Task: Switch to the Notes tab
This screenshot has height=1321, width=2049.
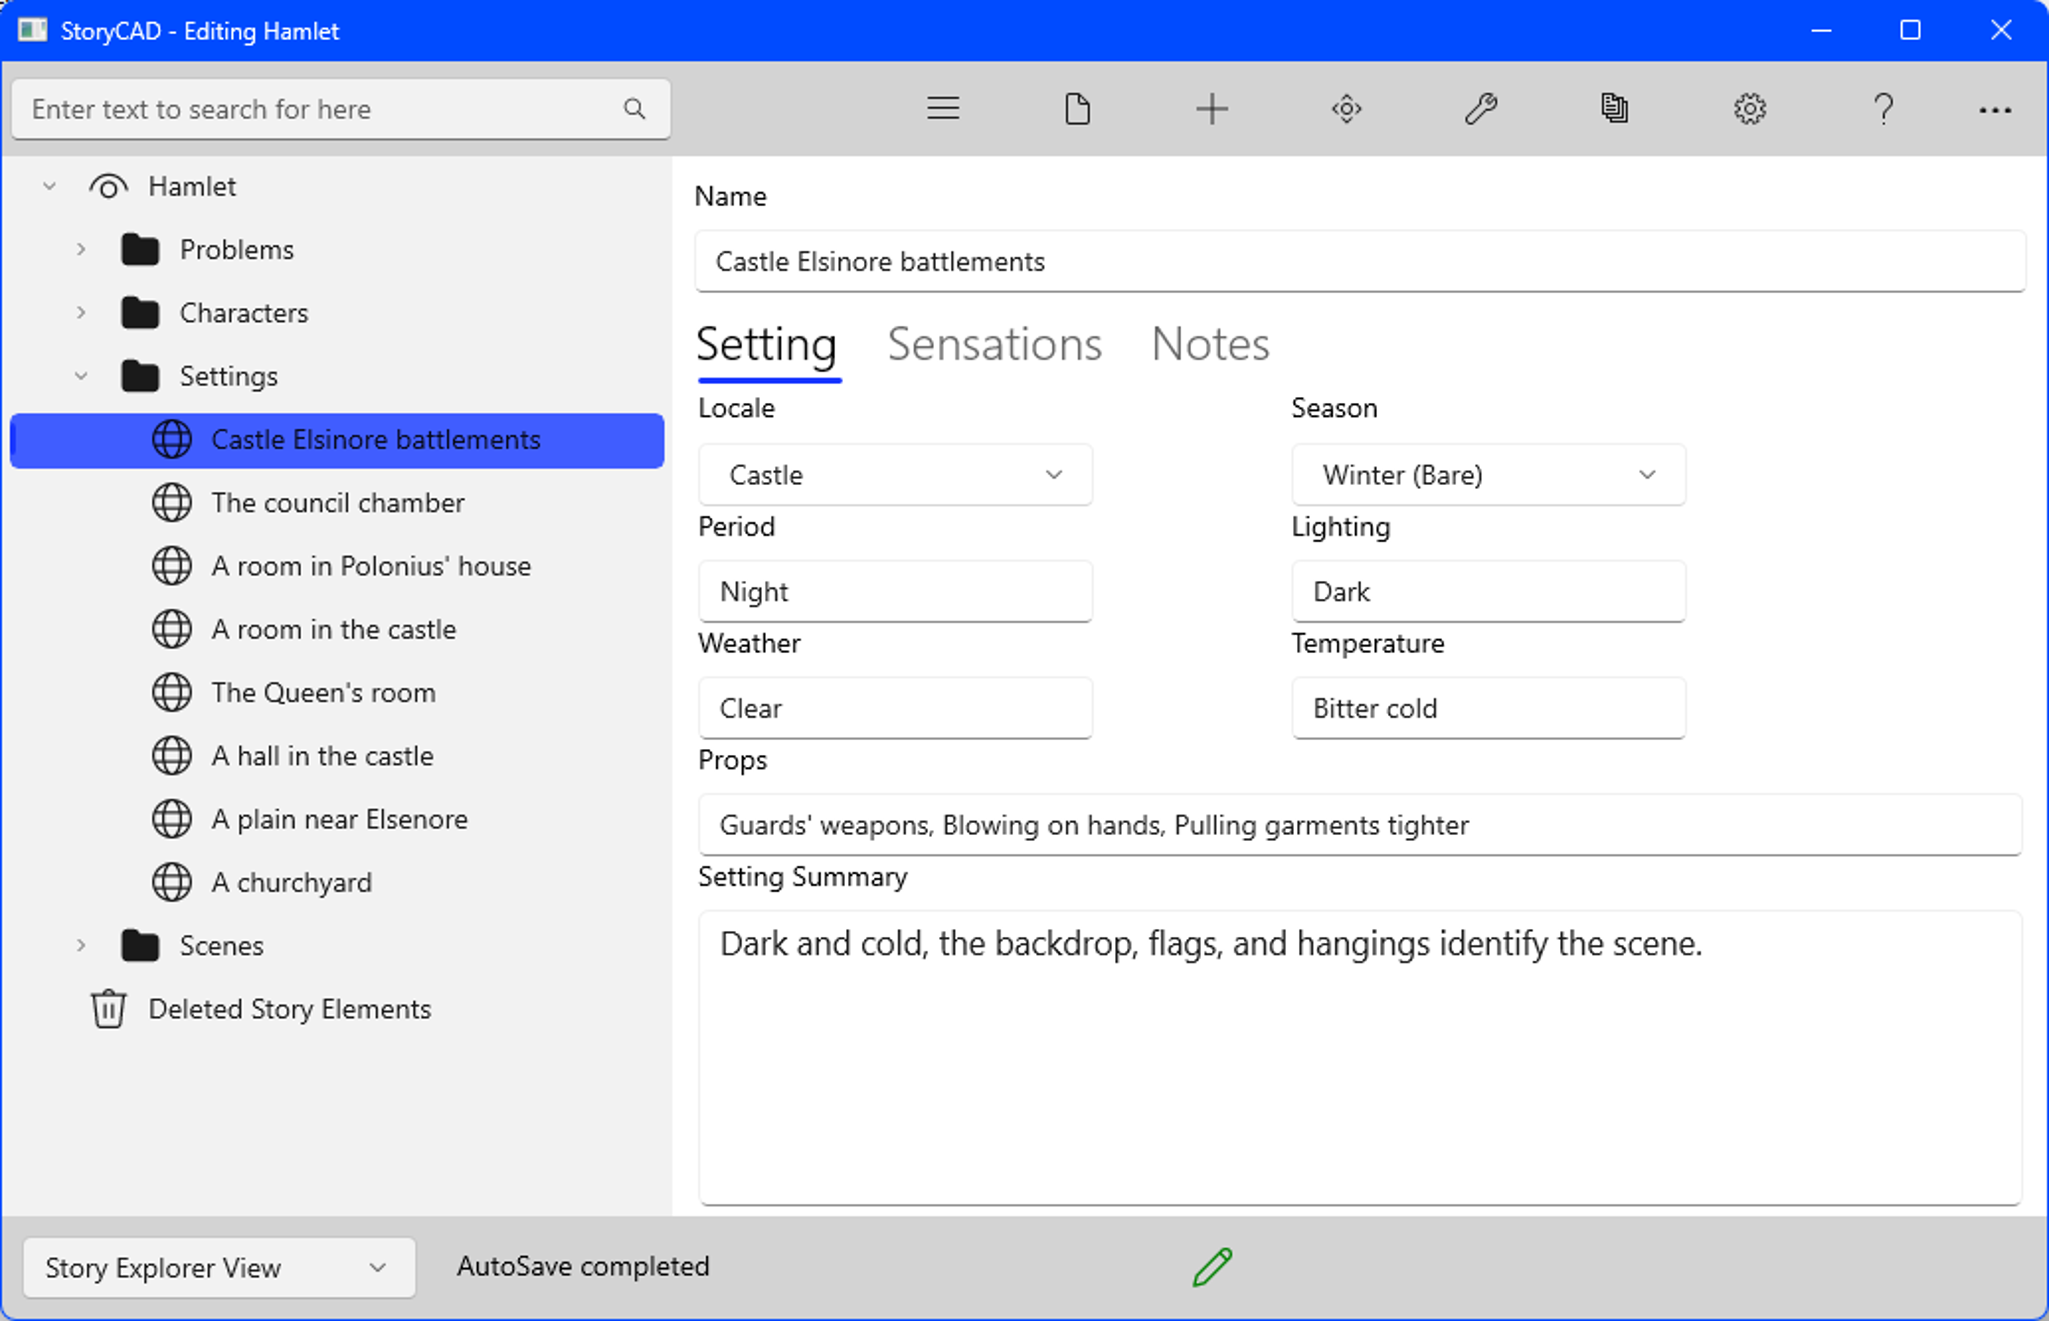Action: [x=1209, y=344]
